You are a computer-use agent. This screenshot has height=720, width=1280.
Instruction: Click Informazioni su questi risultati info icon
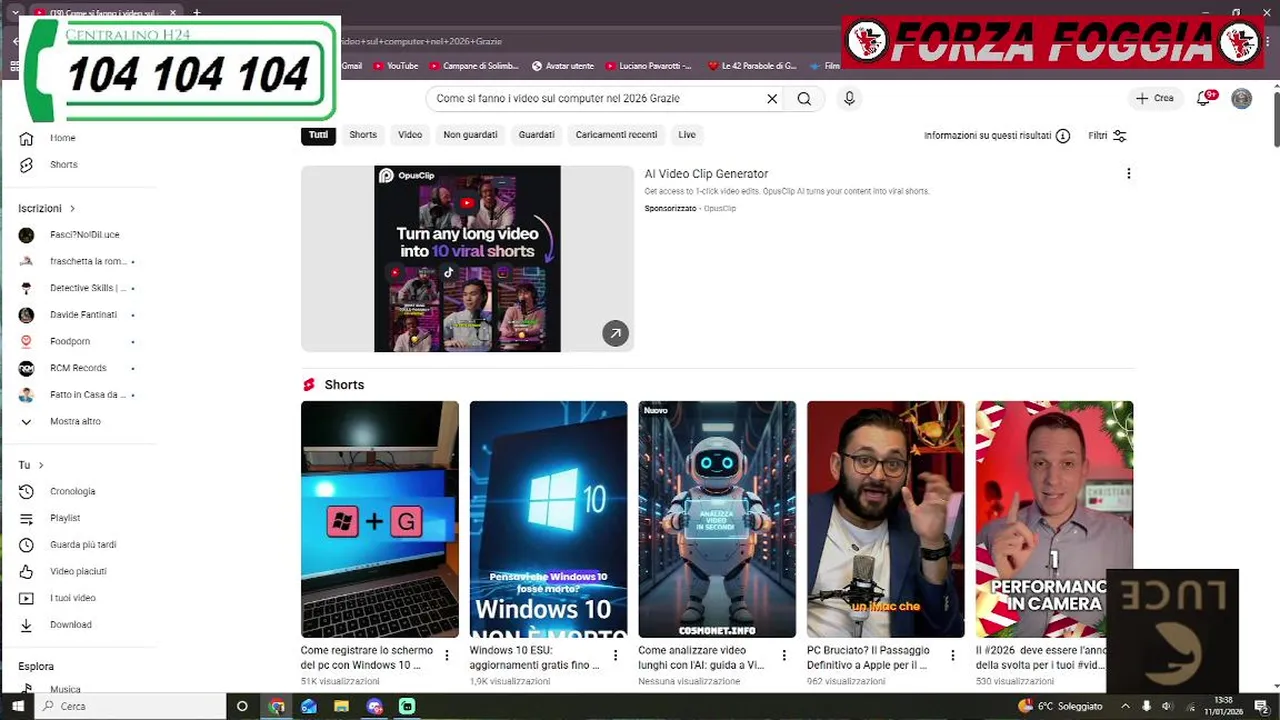click(x=1063, y=136)
